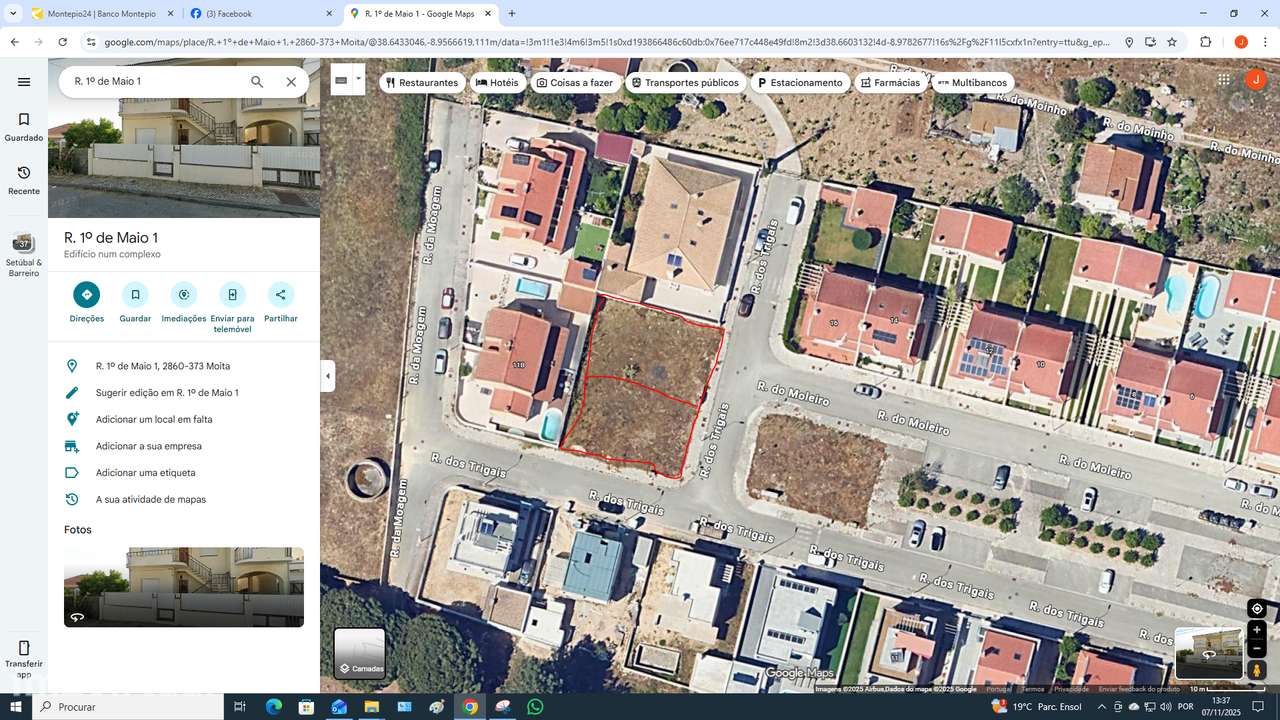Bookmark this page with the star icon
The image size is (1280, 720).
[1172, 42]
